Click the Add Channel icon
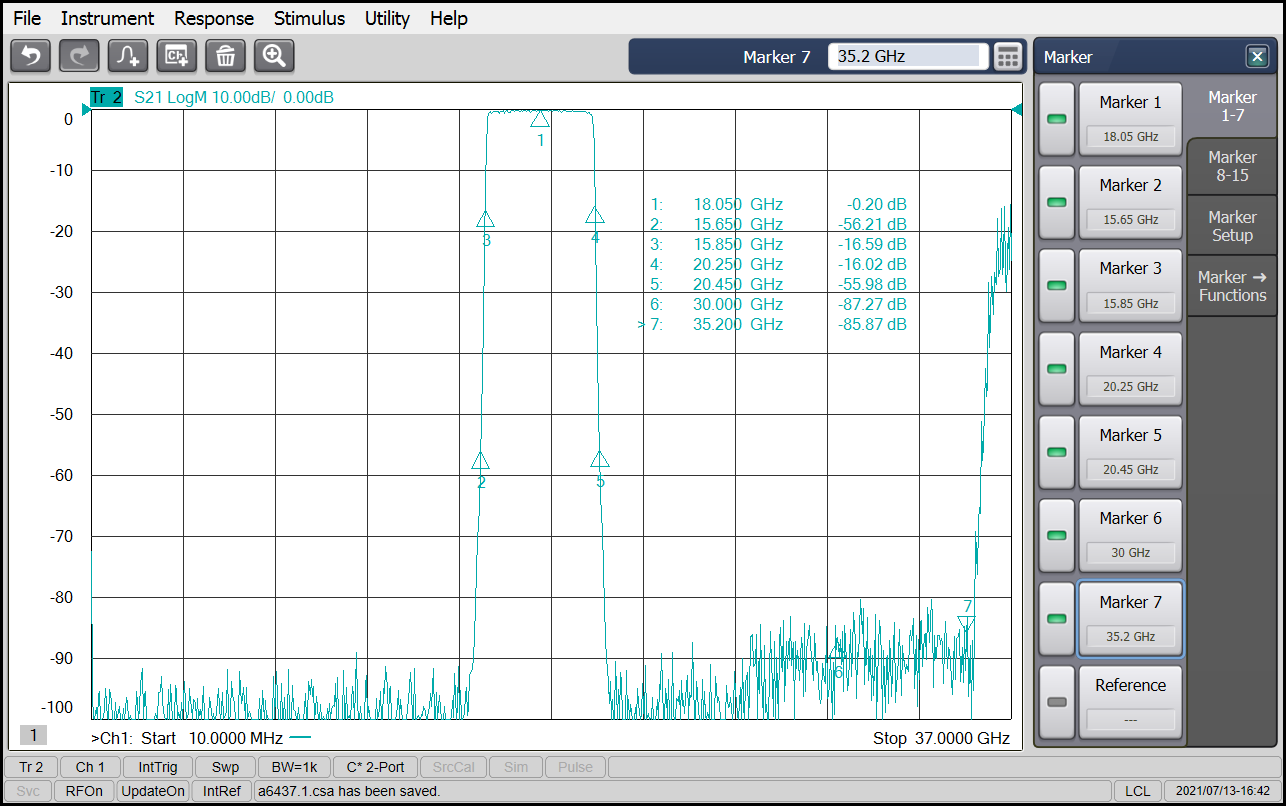Screen dimensions: 1286x806 point(177,56)
